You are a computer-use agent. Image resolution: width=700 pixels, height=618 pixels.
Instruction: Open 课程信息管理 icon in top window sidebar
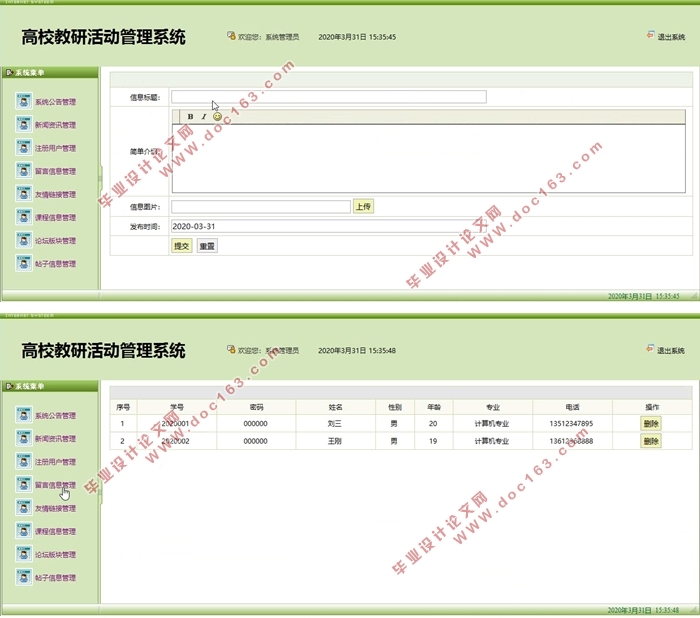[24, 217]
